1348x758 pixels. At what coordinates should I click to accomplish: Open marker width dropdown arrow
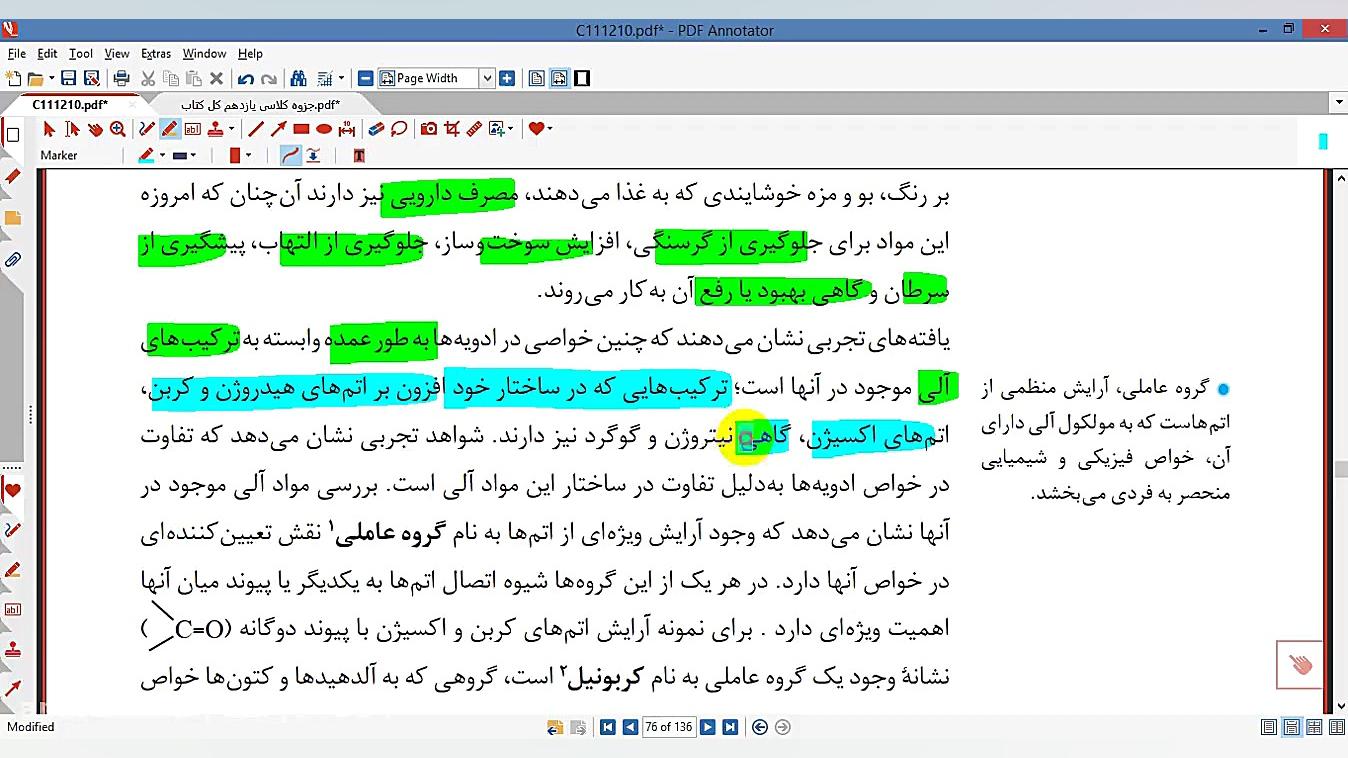click(193, 155)
